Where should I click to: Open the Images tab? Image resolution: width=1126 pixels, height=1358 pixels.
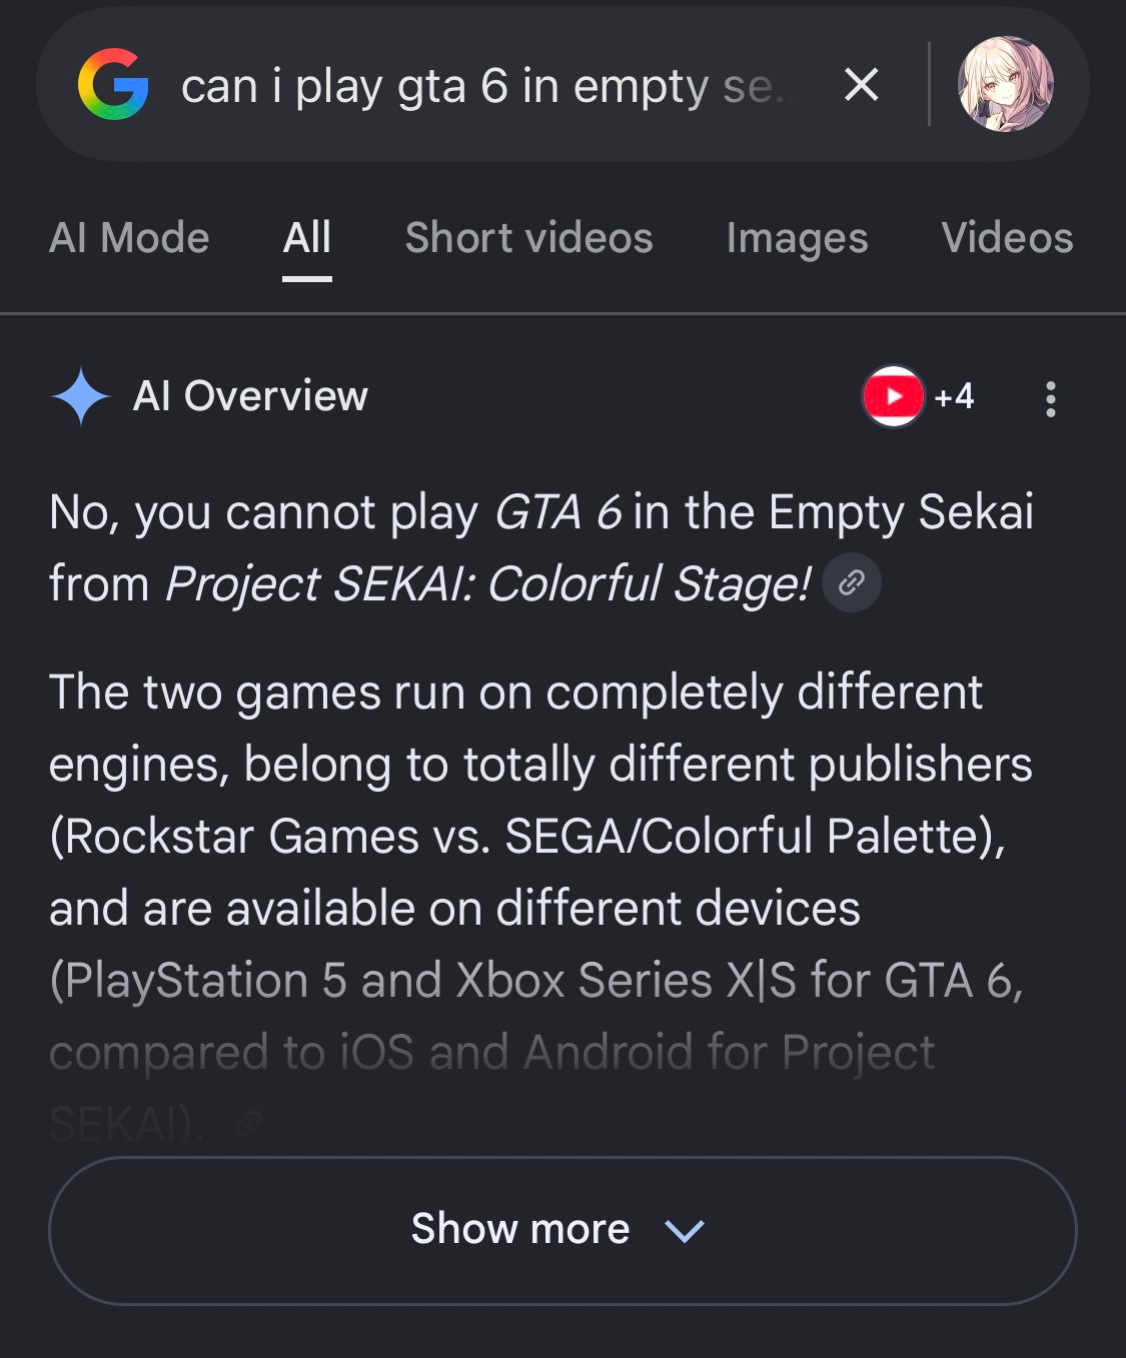tap(797, 239)
